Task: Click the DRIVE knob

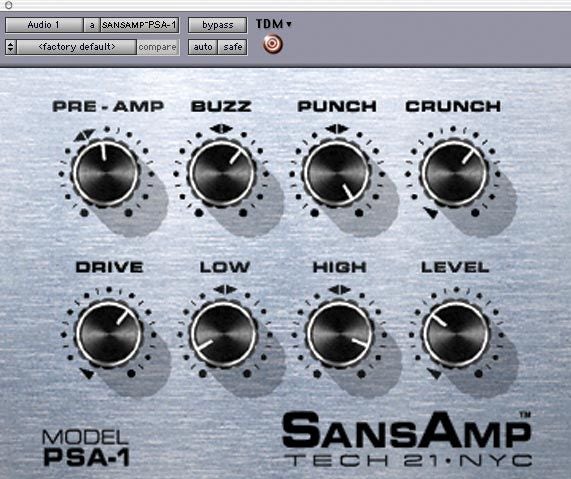Action: (x=109, y=334)
